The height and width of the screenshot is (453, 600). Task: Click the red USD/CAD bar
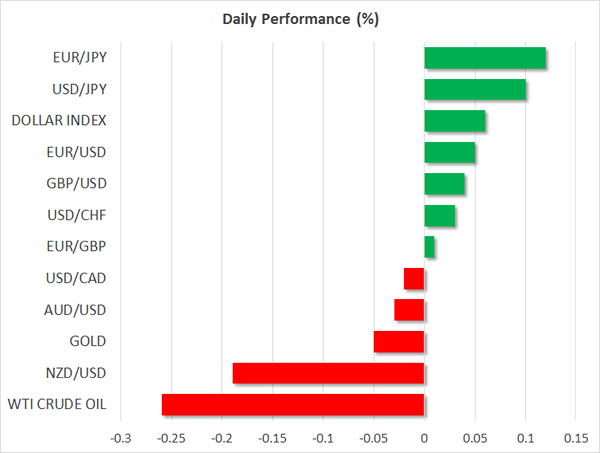tap(415, 279)
